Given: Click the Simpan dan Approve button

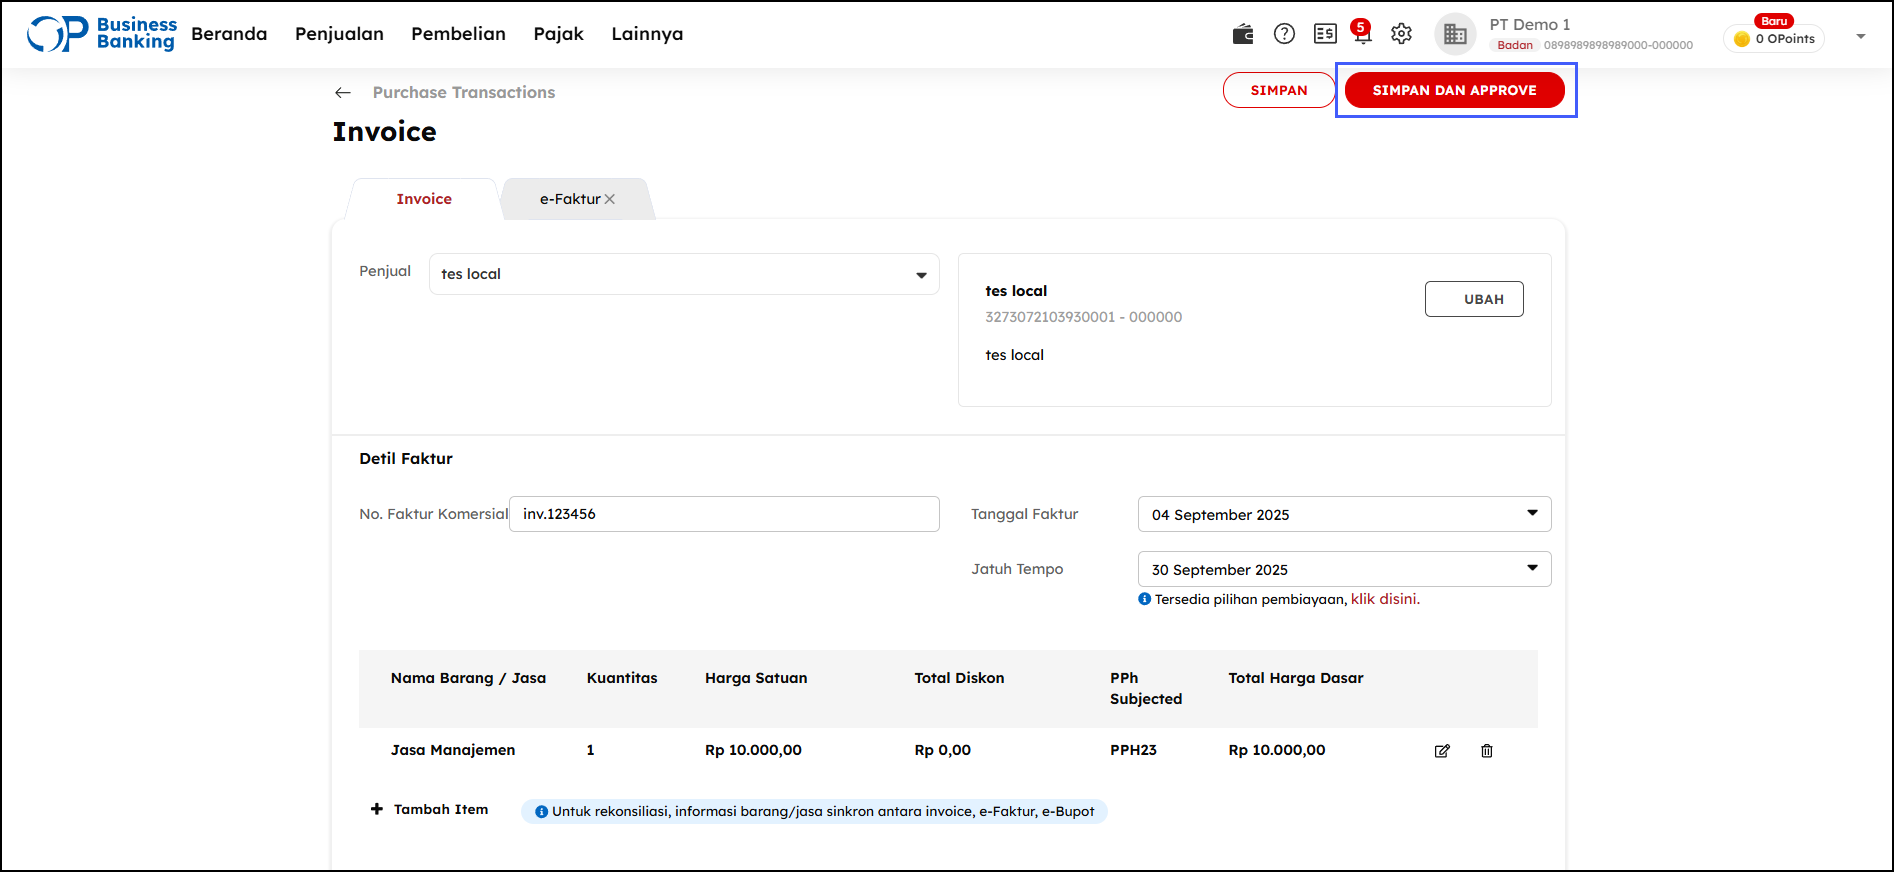Looking at the screenshot, I should click(x=1454, y=90).
